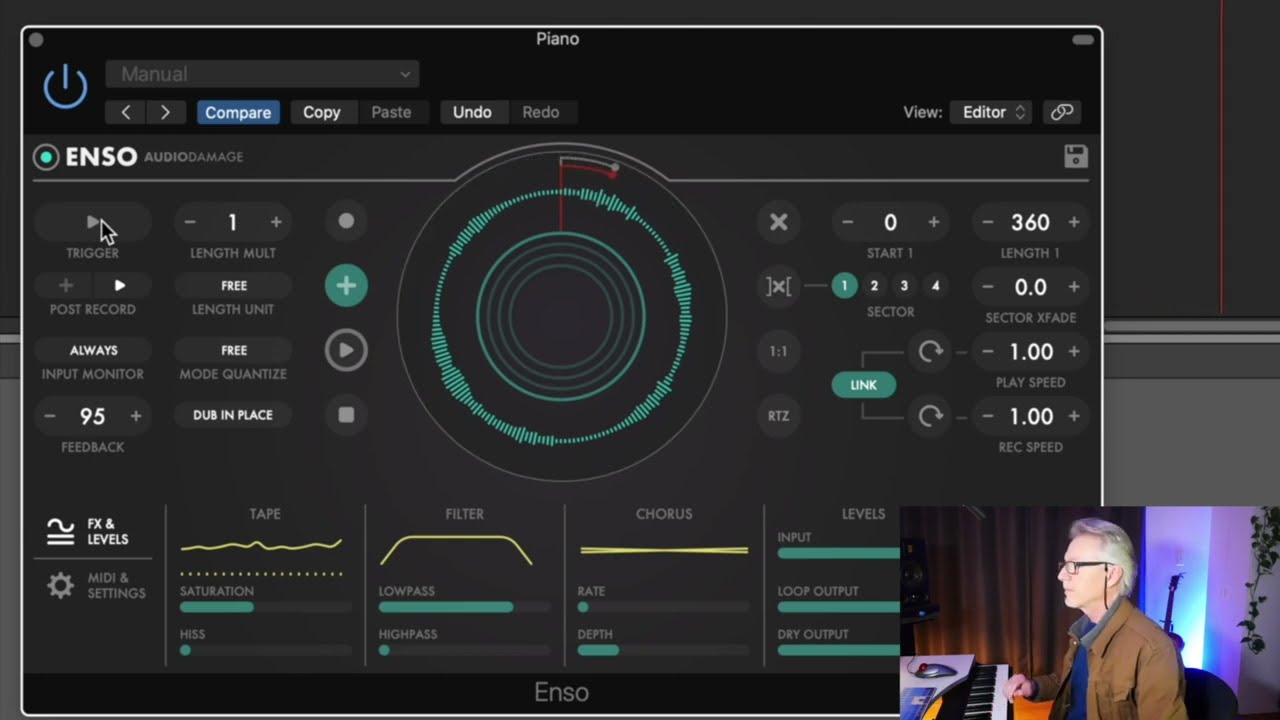The height and width of the screenshot is (720, 1280).
Task: Adjust the Chorus Rate slider
Action: click(664, 607)
